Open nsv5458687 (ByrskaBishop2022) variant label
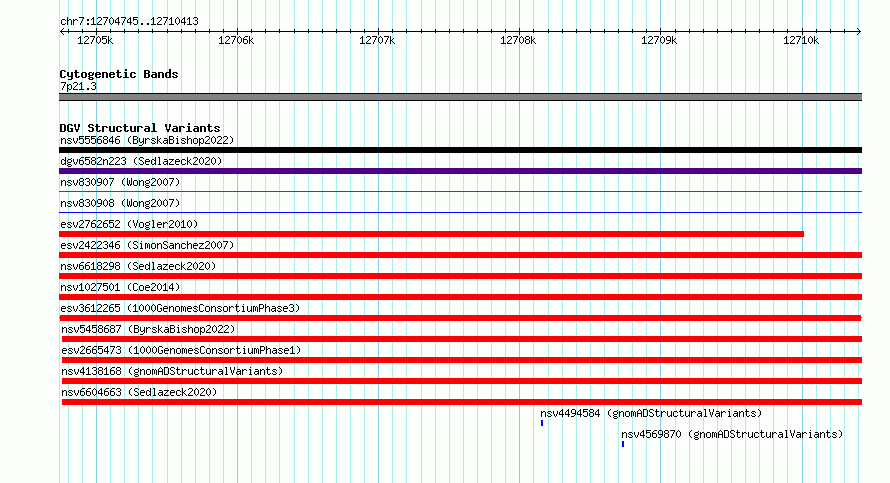 coord(148,329)
